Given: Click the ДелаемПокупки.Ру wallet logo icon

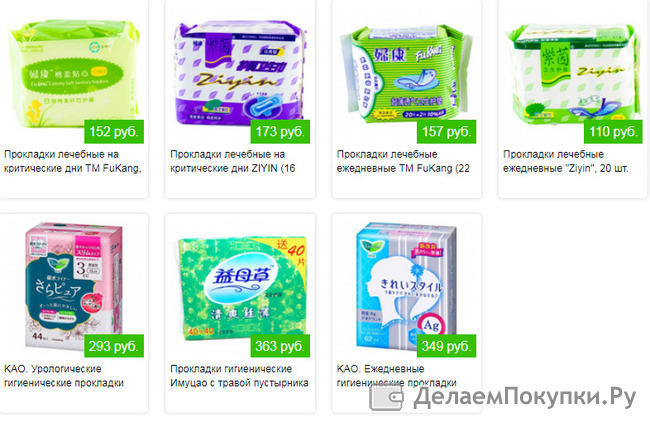Looking at the screenshot, I should pos(386,398).
